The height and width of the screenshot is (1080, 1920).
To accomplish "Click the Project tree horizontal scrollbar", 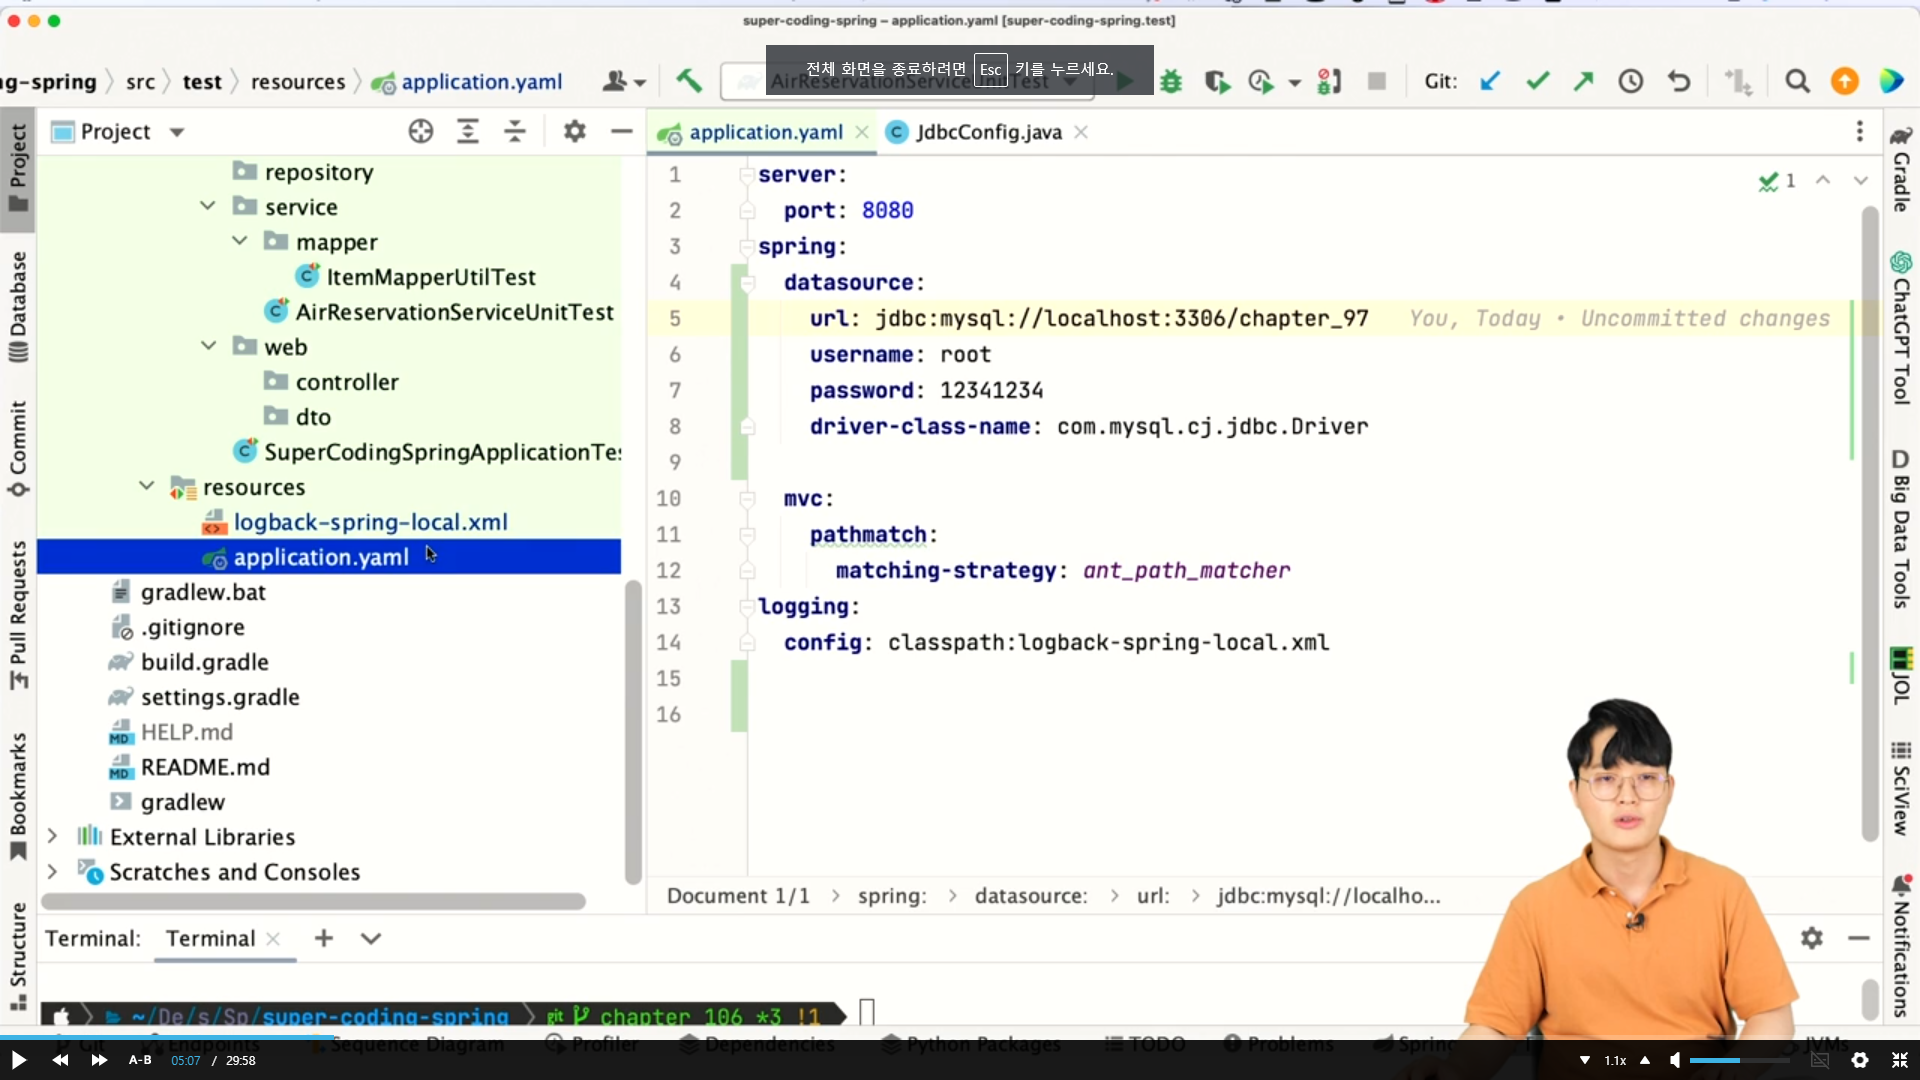I will (313, 901).
